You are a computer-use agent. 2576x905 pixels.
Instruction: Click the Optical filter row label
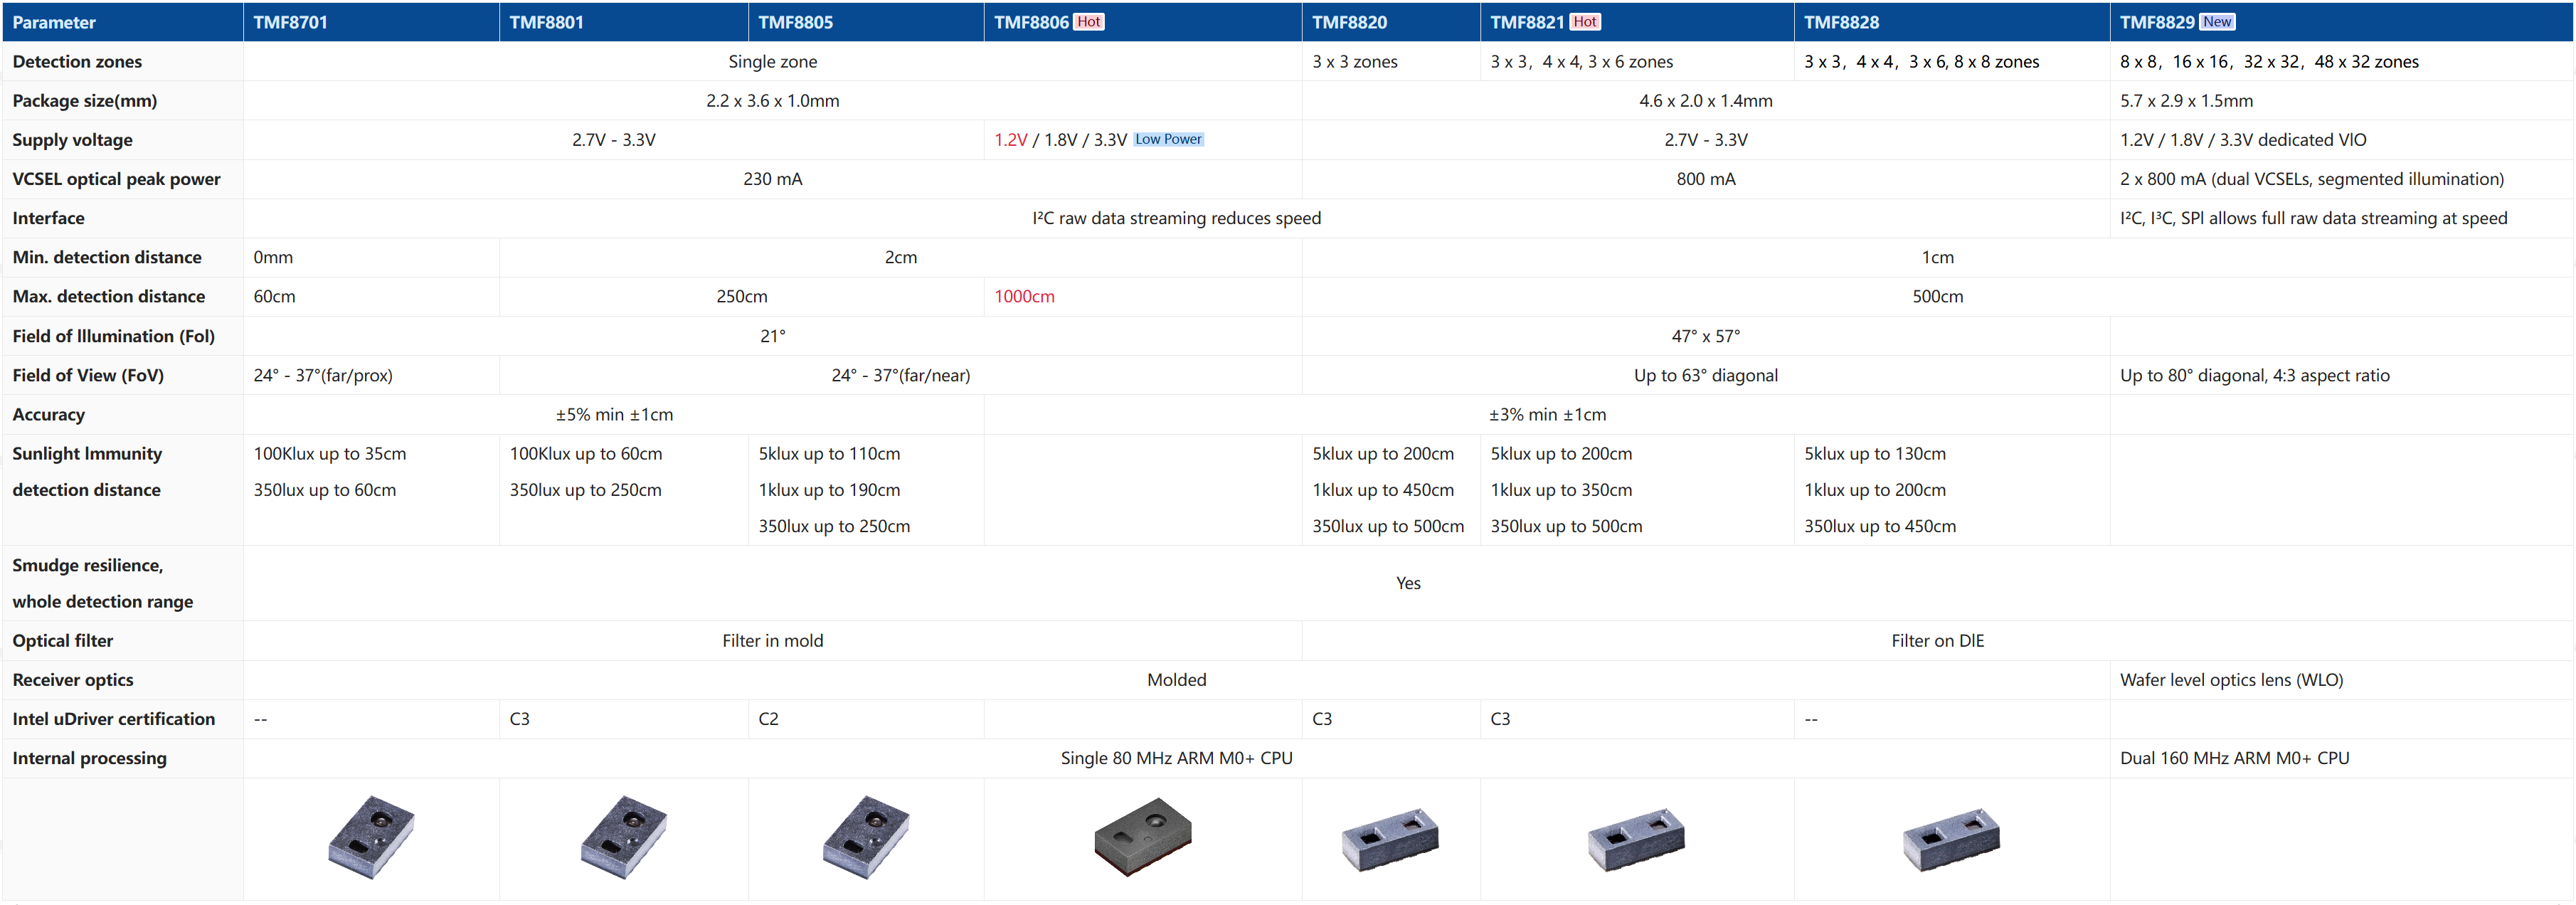point(62,640)
